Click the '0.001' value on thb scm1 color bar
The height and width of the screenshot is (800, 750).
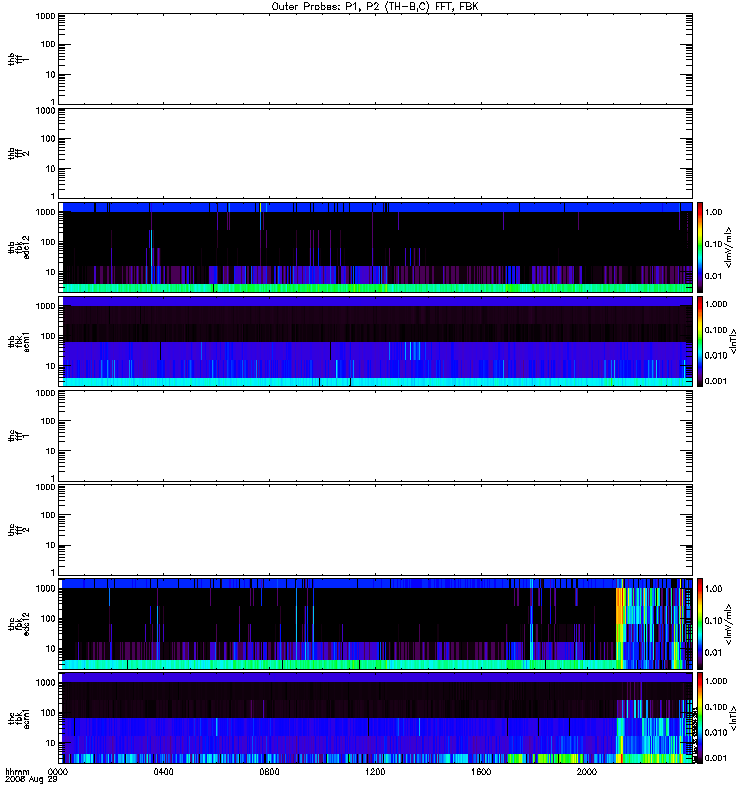[716, 381]
